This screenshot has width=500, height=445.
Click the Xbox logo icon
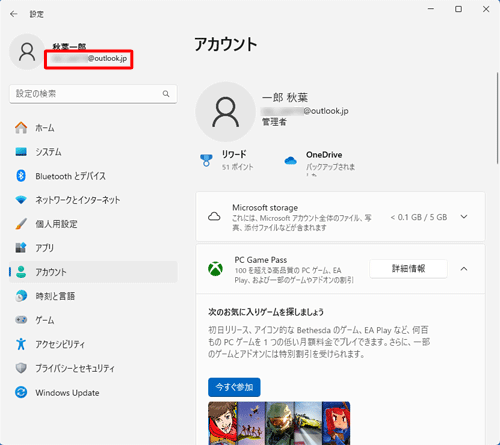click(215, 269)
